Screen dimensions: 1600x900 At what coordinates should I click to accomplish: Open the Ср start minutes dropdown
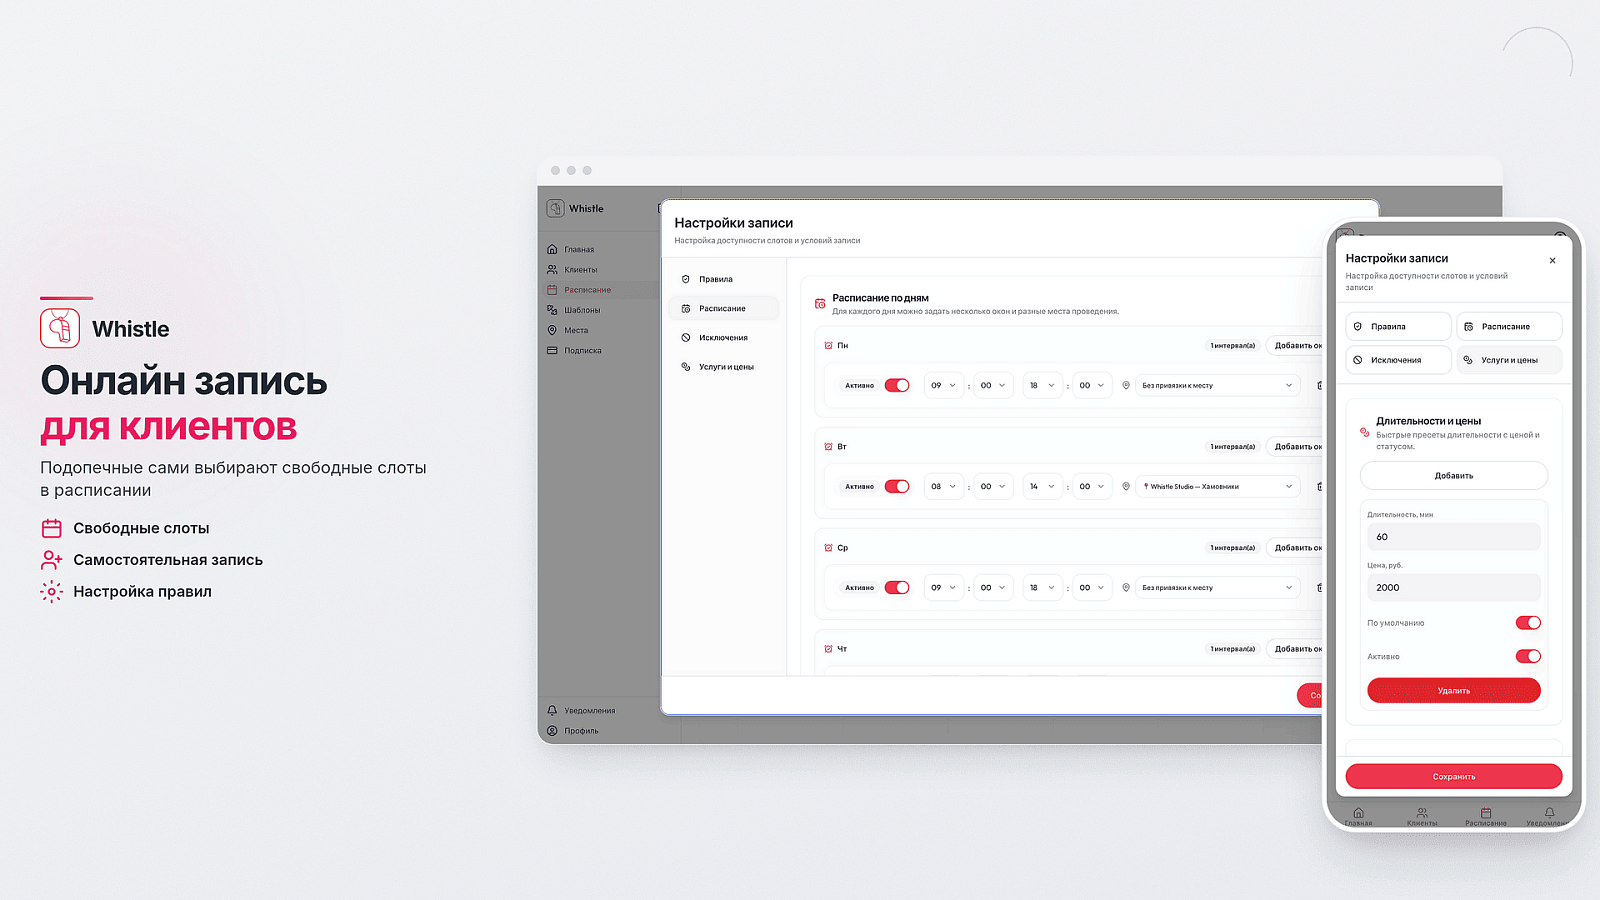click(x=992, y=587)
